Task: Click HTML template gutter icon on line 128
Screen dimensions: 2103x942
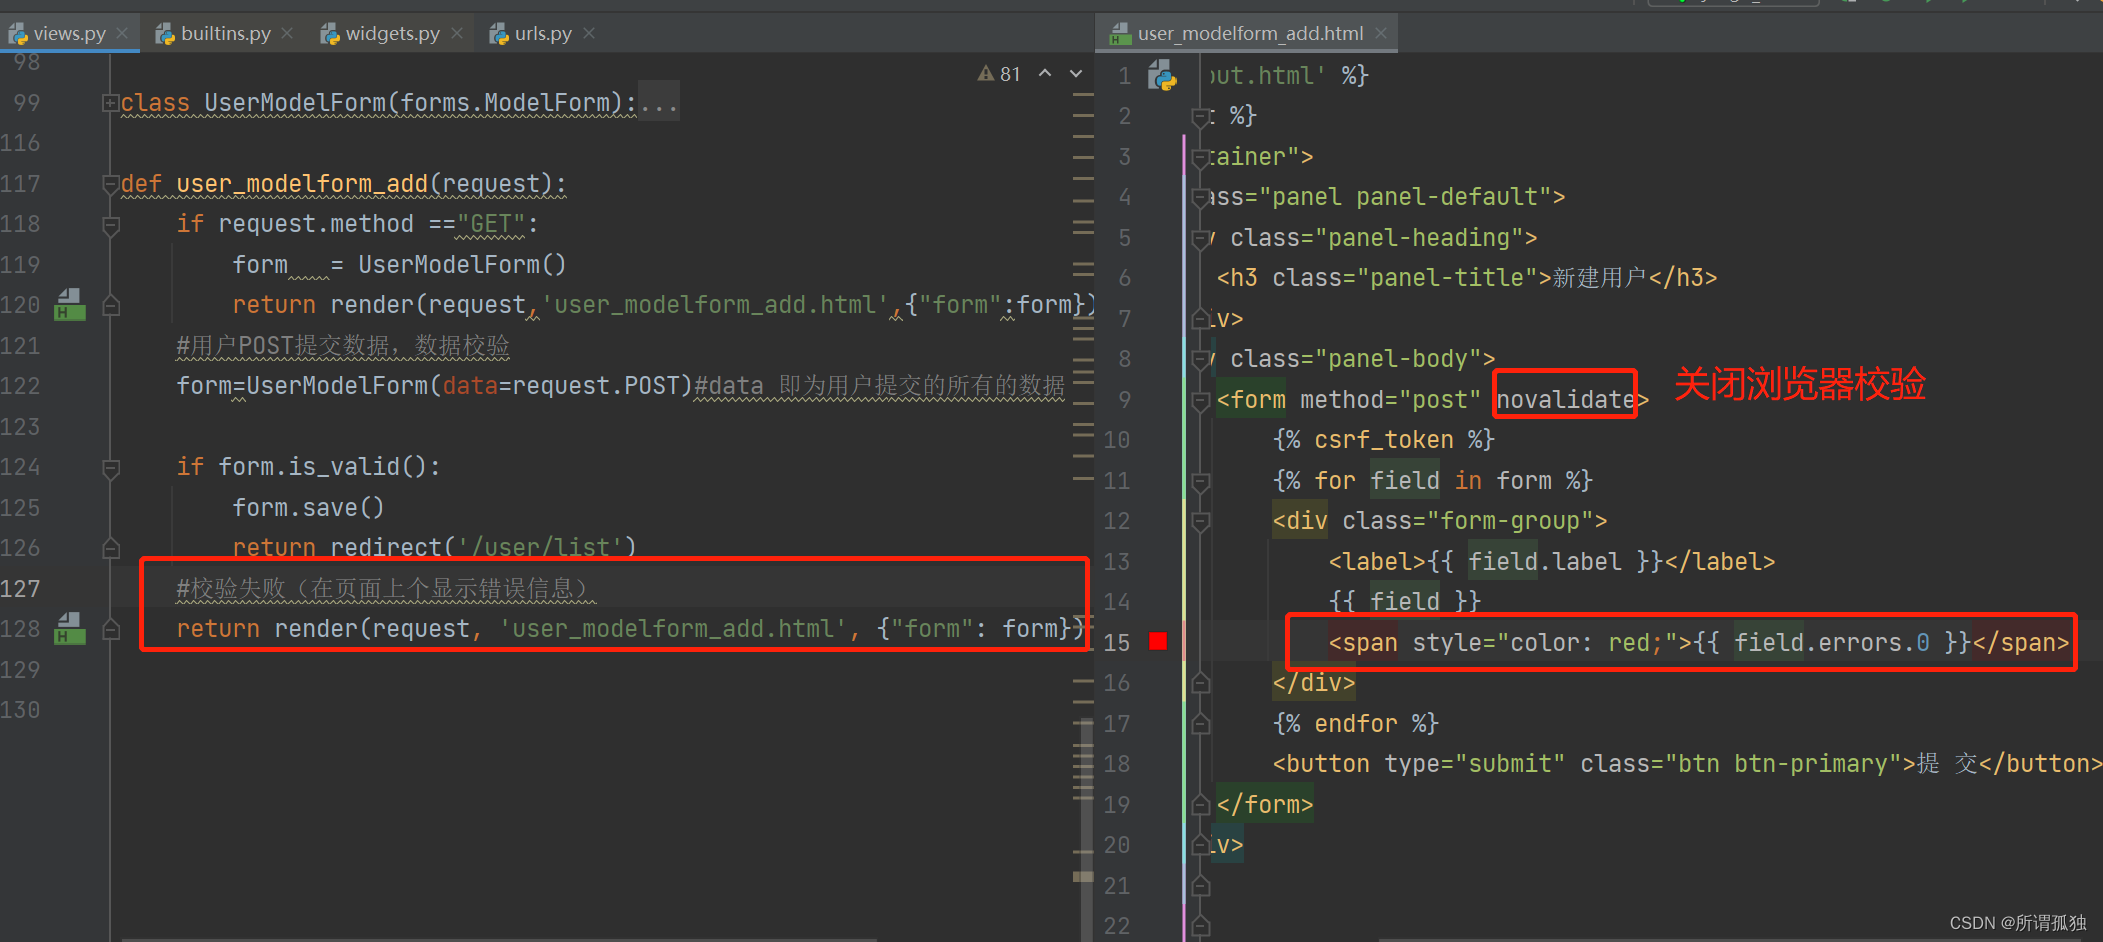Action: (x=69, y=628)
